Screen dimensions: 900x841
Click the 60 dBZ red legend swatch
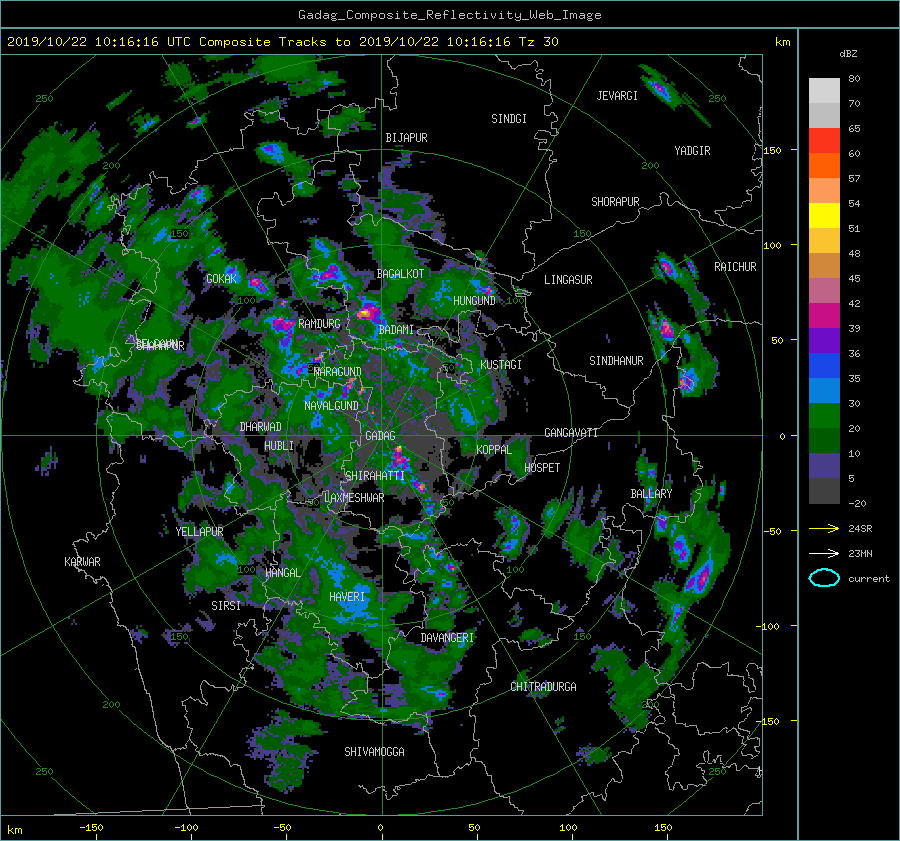click(824, 141)
